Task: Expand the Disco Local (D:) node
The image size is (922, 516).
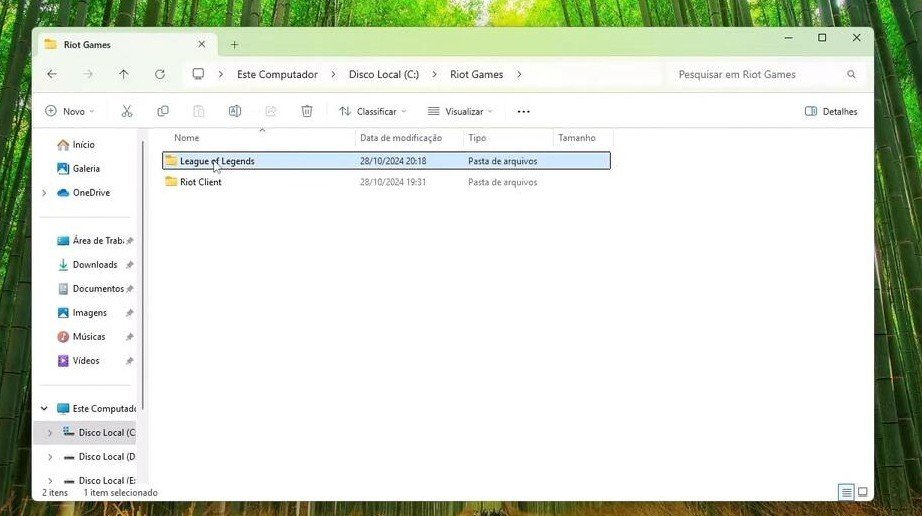Action: [x=50, y=457]
